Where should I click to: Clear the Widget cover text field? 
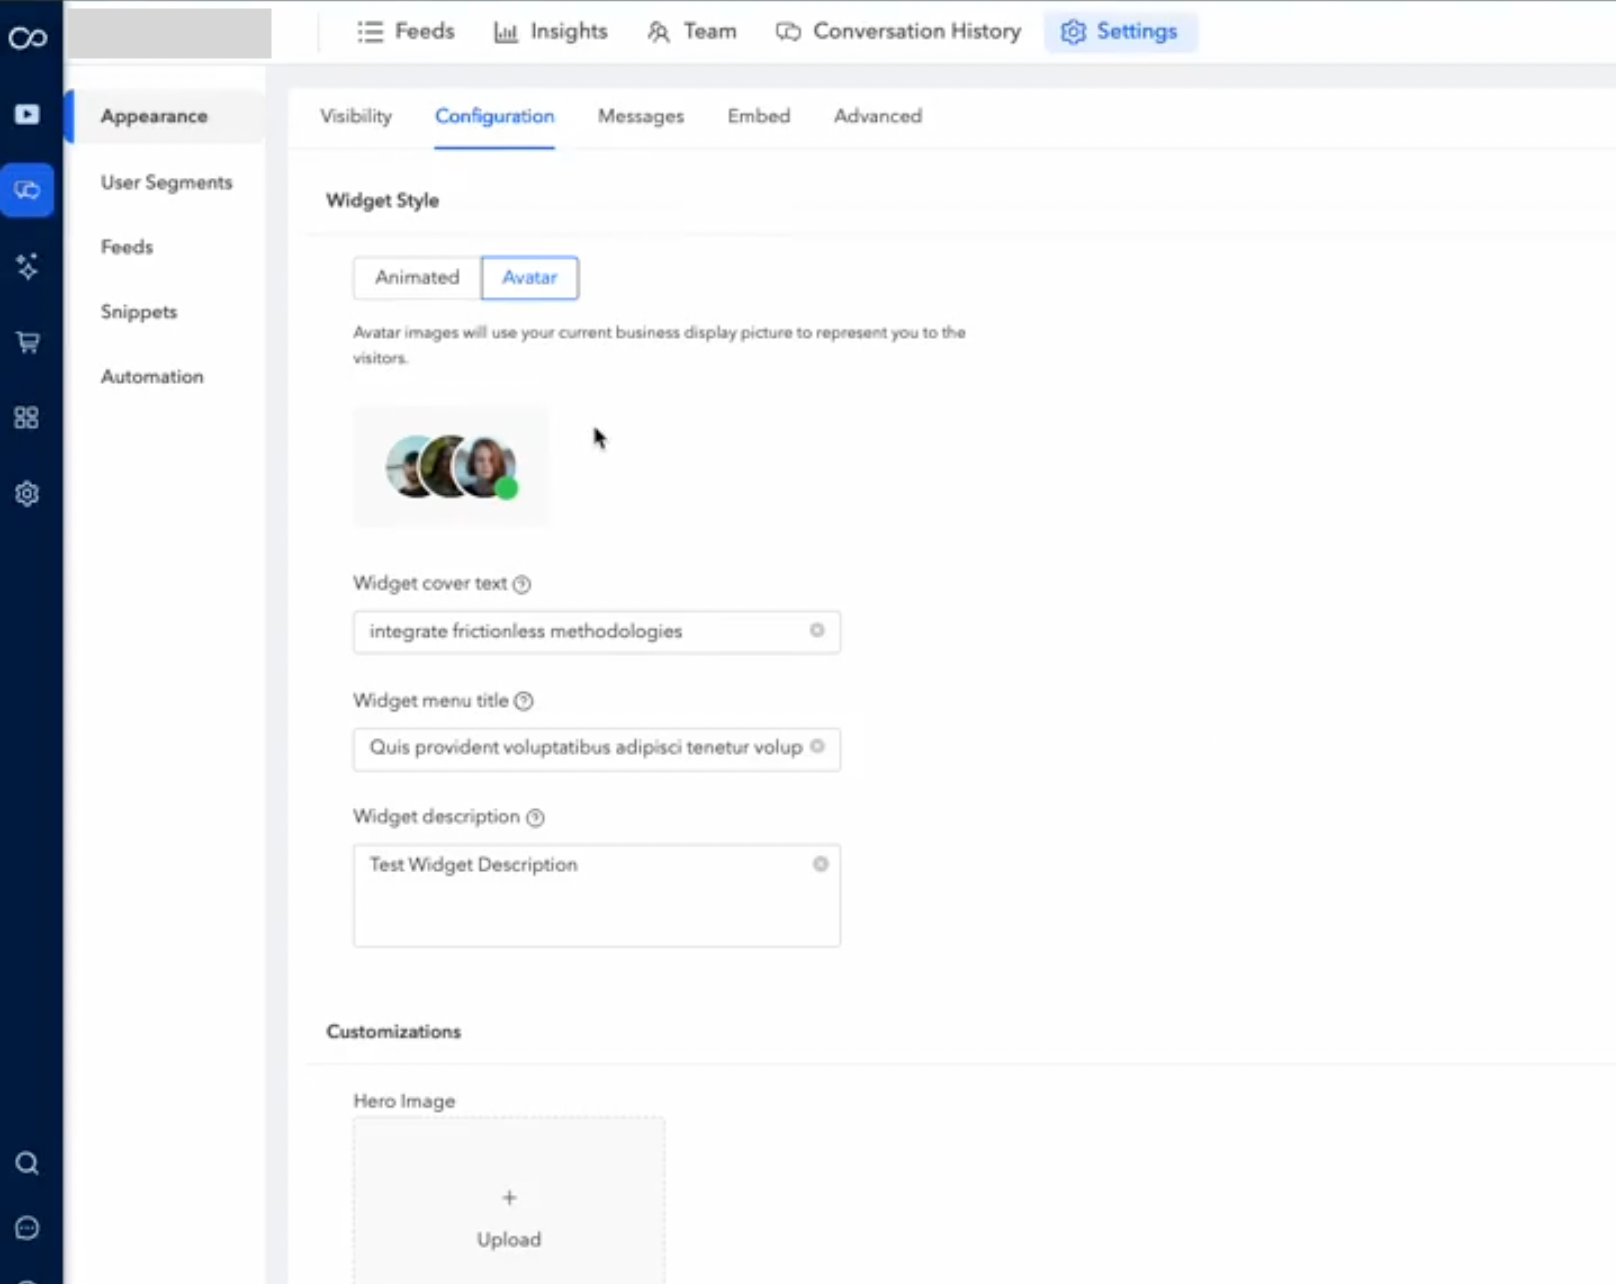pyautogui.click(x=817, y=630)
